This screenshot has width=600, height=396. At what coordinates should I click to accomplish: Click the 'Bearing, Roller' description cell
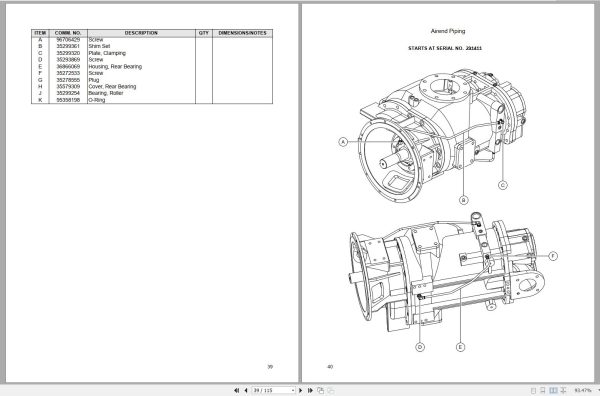click(x=106, y=93)
